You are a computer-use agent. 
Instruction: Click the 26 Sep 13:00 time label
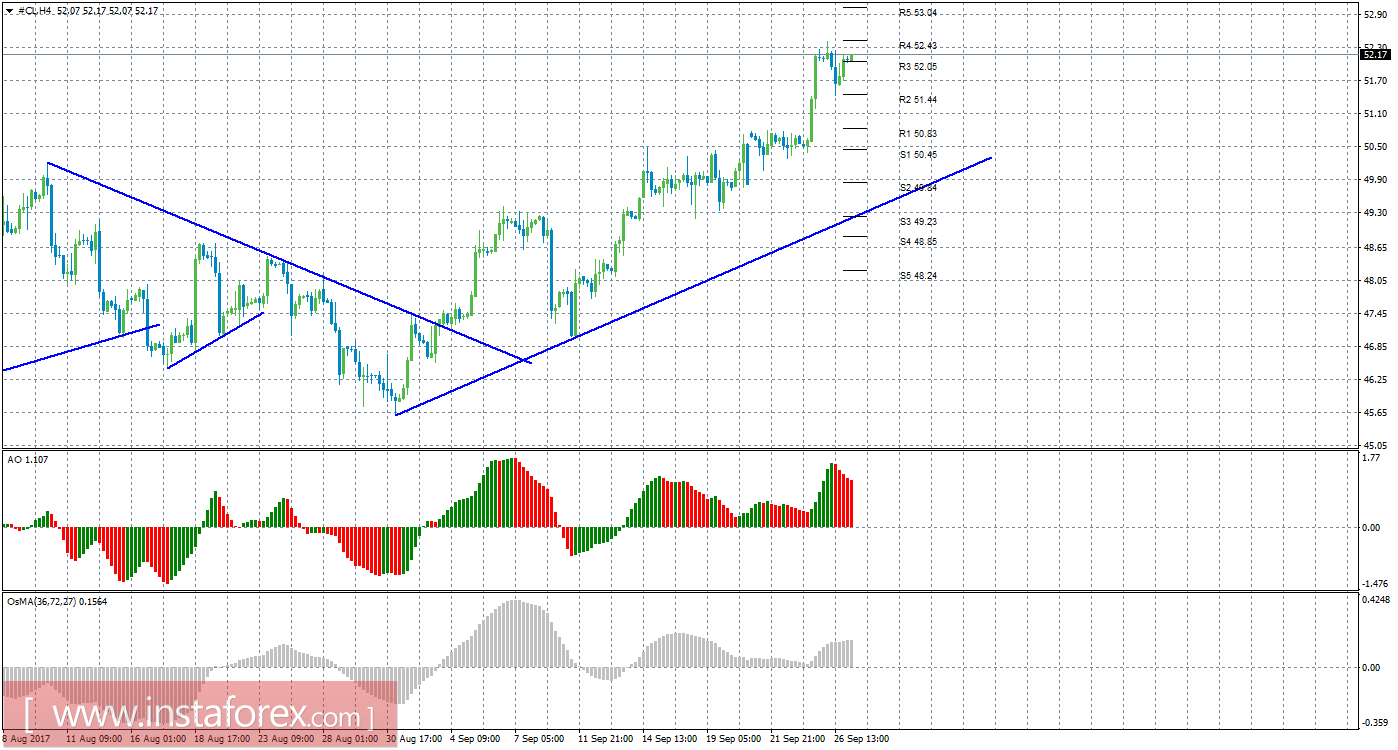pos(863,739)
